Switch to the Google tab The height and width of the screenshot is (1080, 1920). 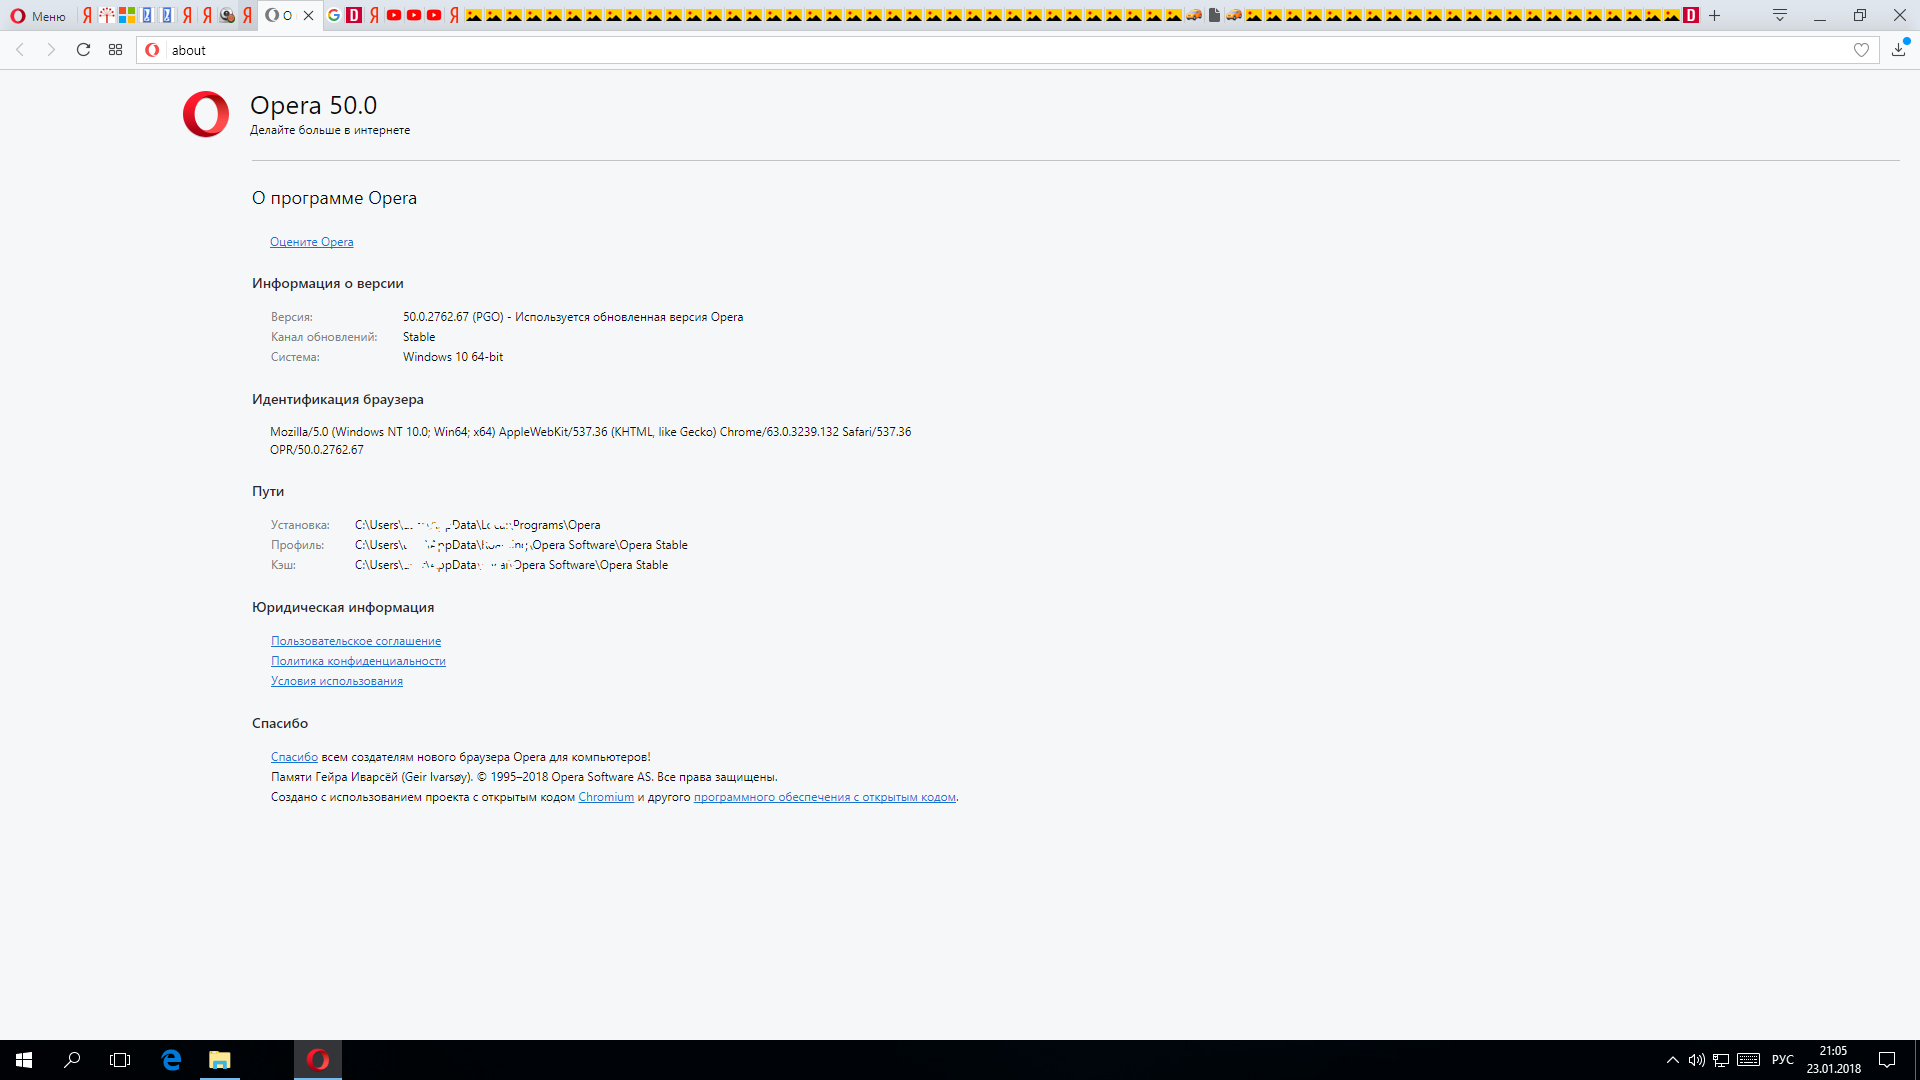(x=334, y=16)
